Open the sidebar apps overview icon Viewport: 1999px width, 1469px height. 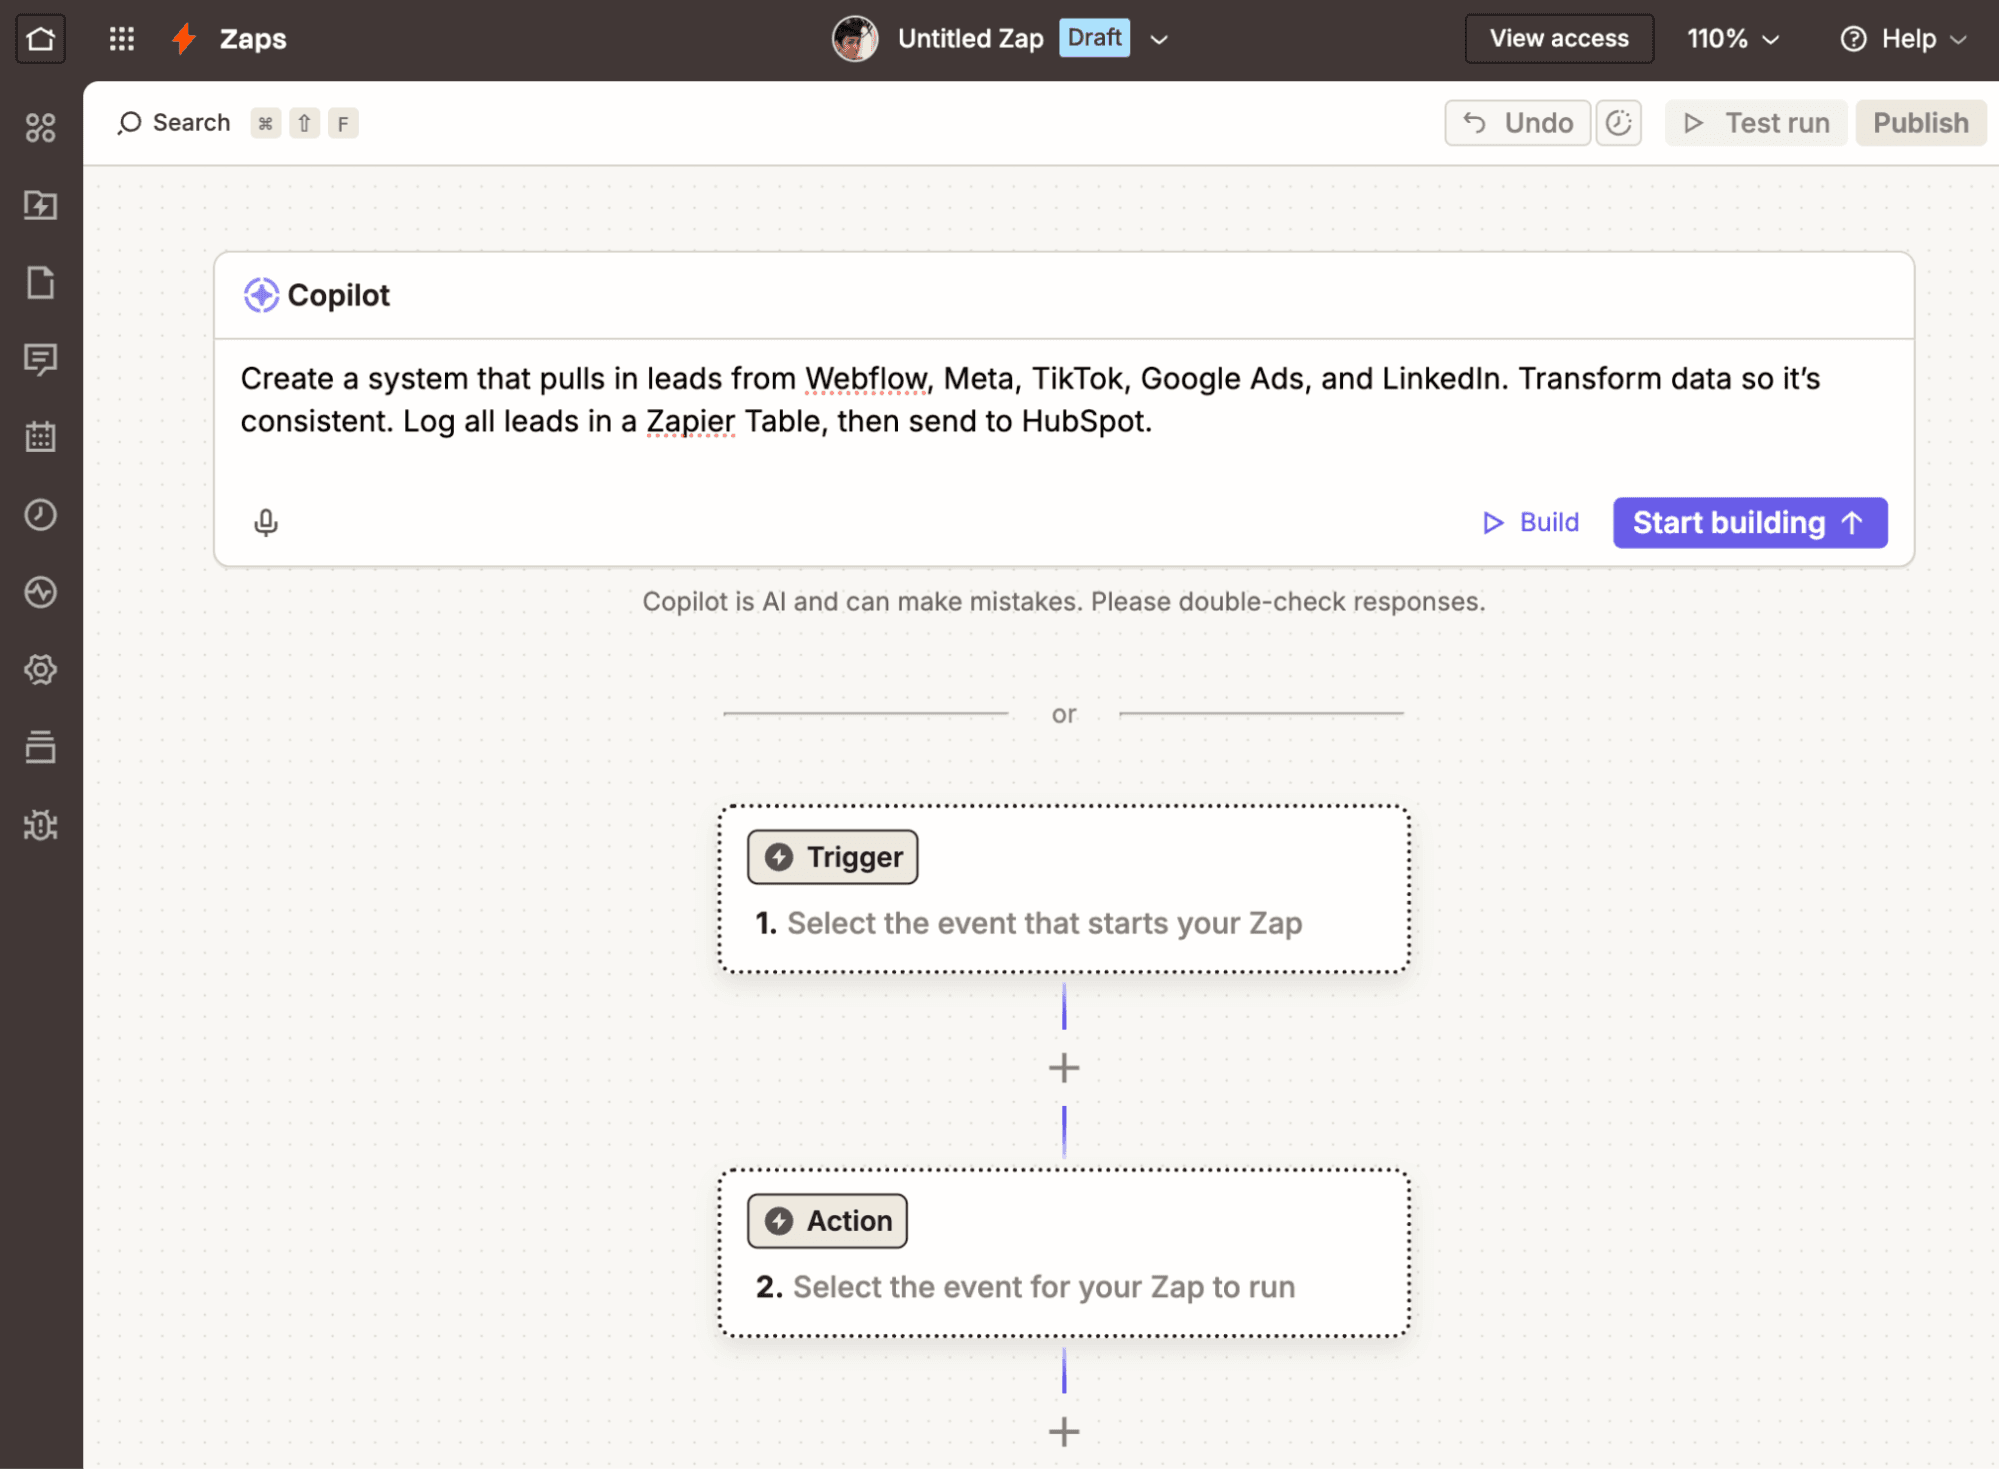click(x=41, y=128)
